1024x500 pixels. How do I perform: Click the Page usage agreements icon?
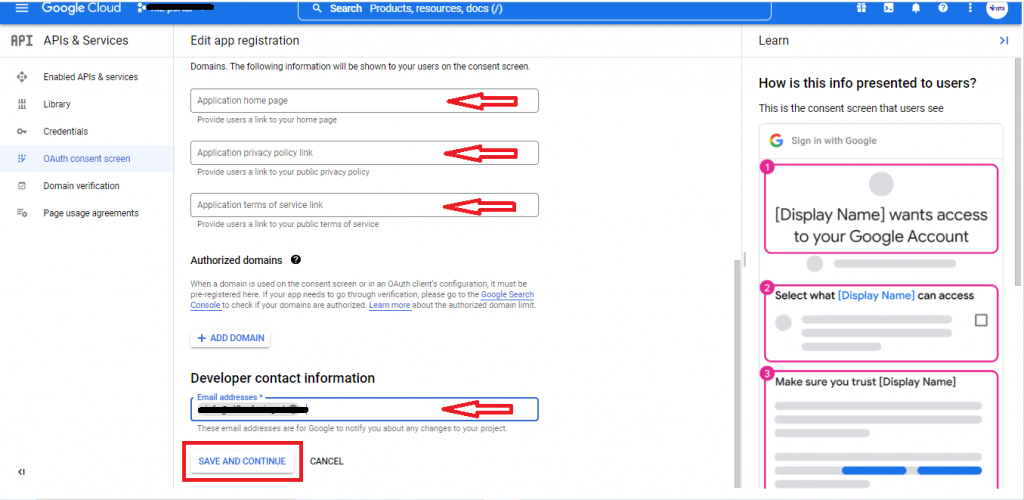[x=22, y=213]
